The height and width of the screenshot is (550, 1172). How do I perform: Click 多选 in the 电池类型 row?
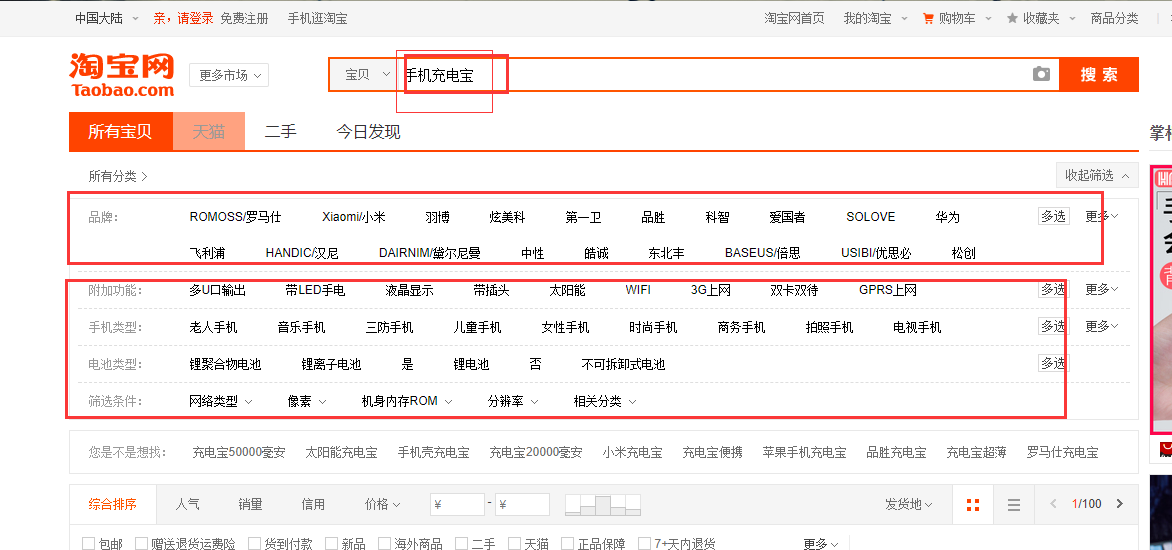click(1053, 363)
